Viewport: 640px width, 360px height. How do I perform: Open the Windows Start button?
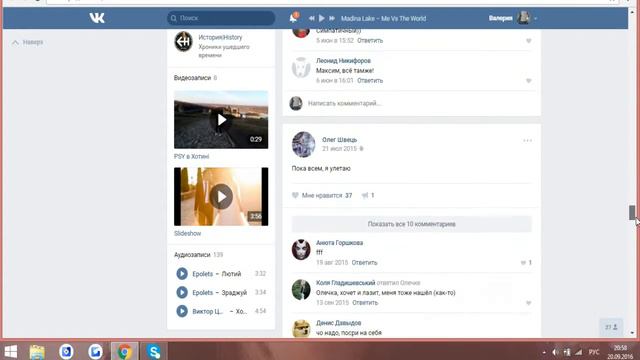click(11, 351)
